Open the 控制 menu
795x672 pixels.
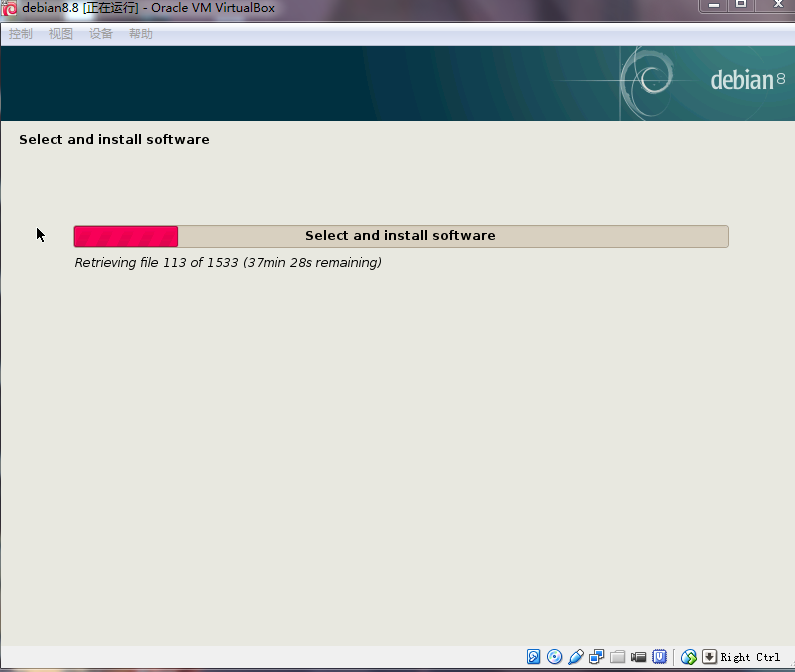point(21,34)
